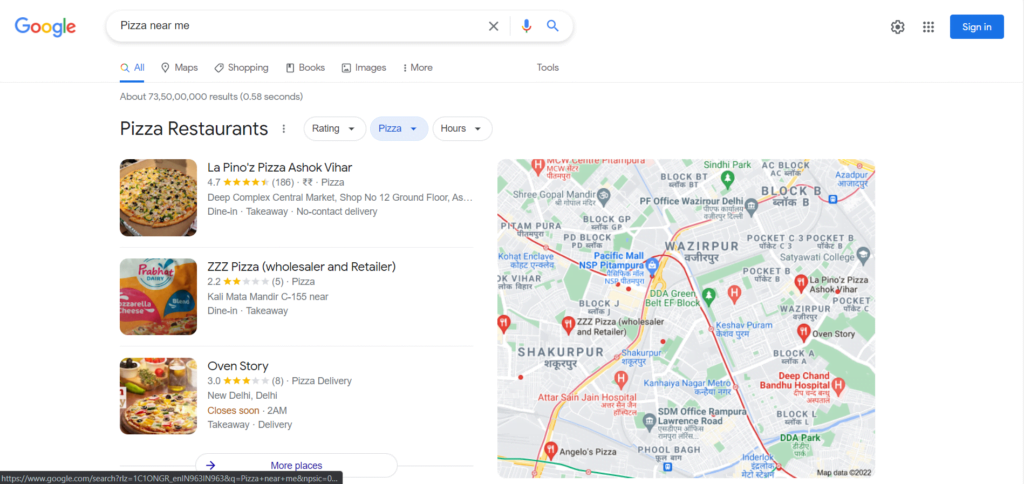This screenshot has width=1024, height=484.
Task: Open La Pino'z Pizza Ashok Vihar listing
Action: point(280,167)
